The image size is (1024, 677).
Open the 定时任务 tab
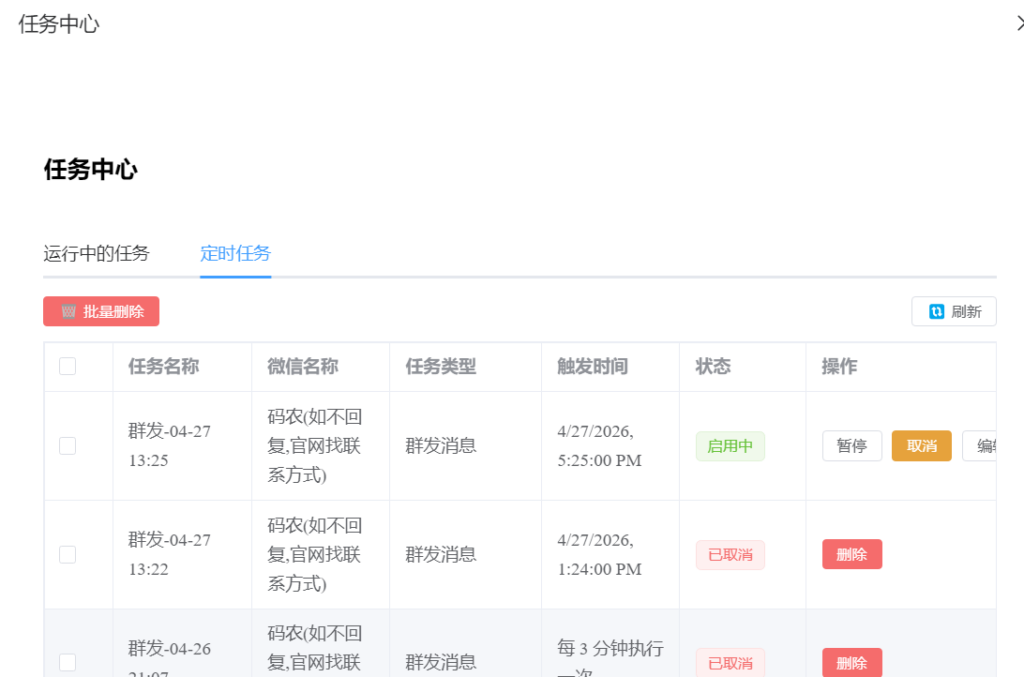235,254
